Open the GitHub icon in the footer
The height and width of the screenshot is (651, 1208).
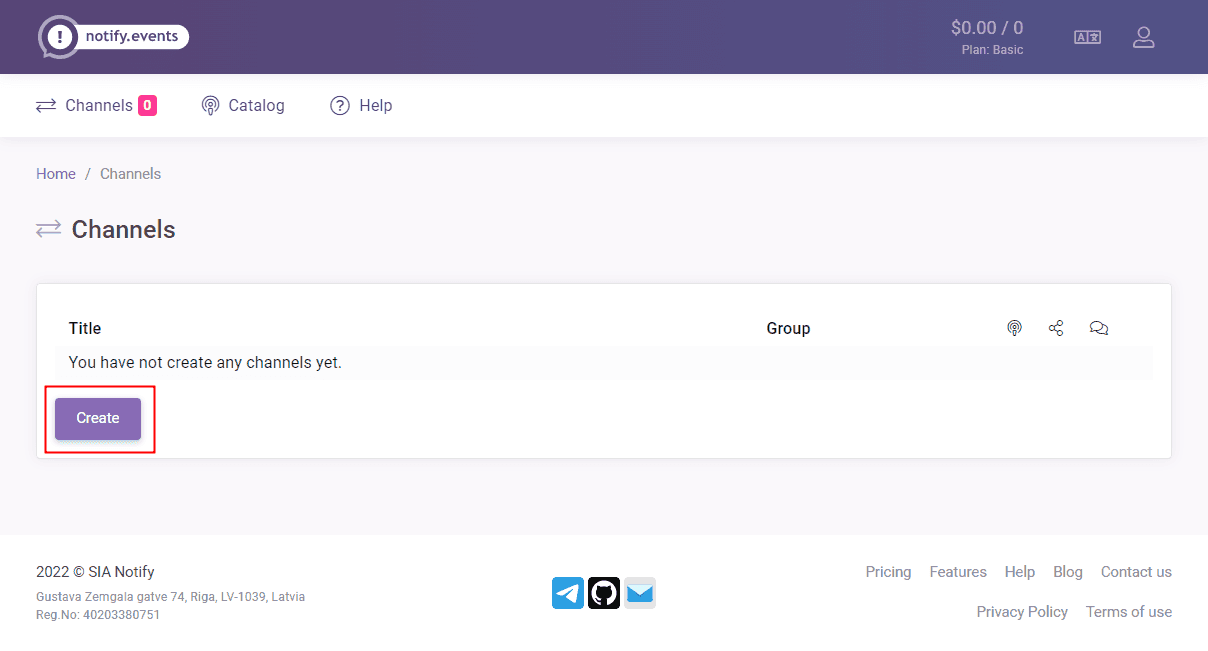tap(604, 593)
